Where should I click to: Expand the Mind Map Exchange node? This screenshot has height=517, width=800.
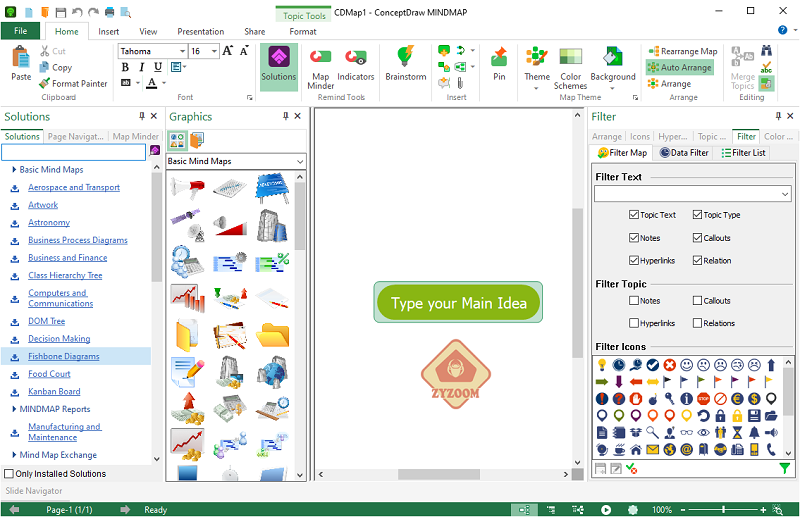[x=14, y=455]
